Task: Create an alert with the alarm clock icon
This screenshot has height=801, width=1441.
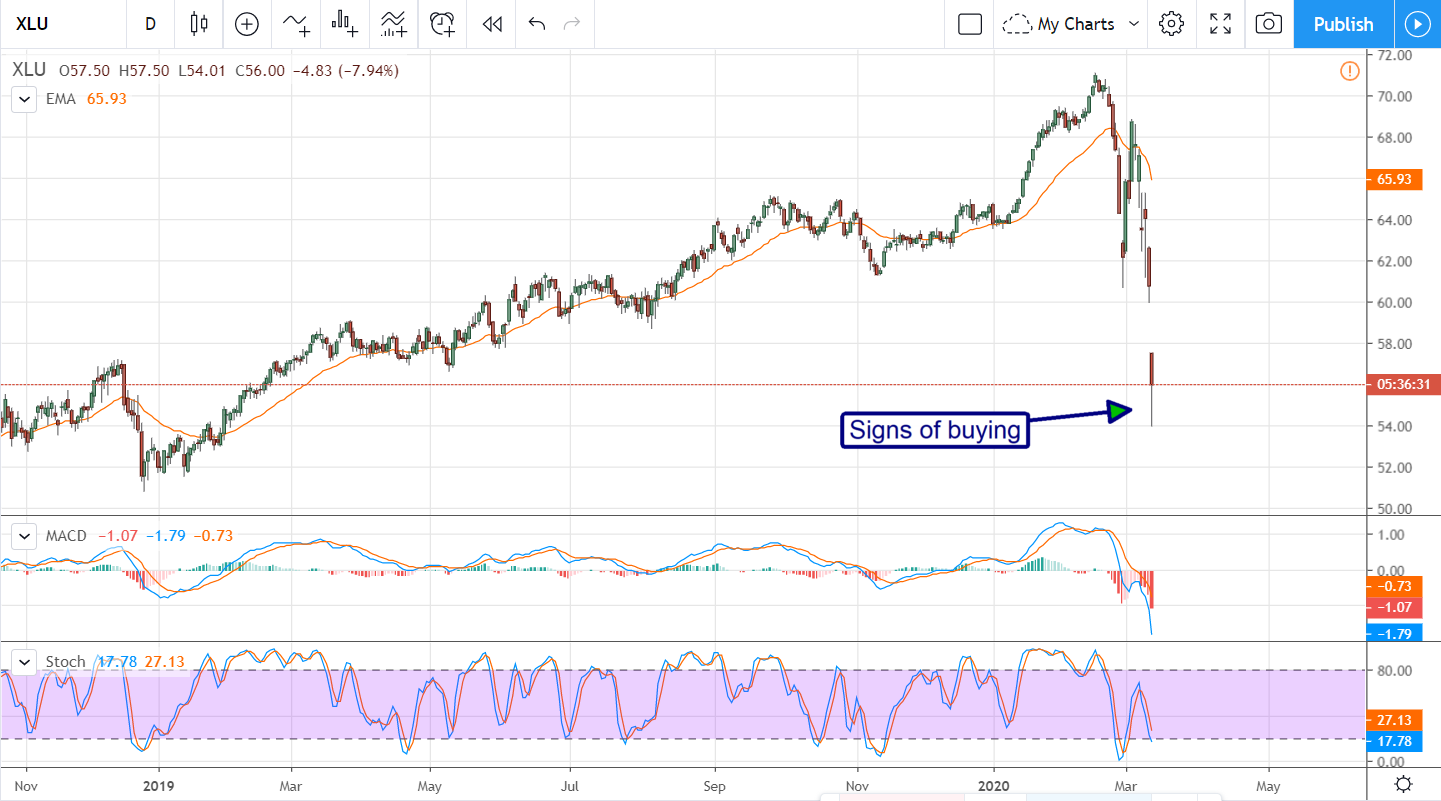Action: (x=442, y=24)
